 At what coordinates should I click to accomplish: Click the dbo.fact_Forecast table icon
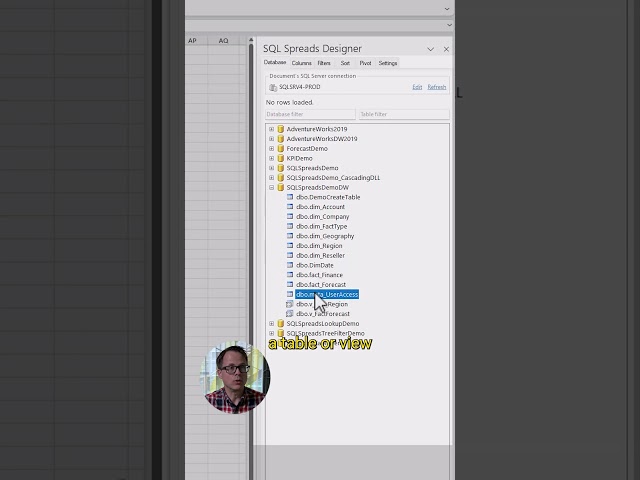290,284
